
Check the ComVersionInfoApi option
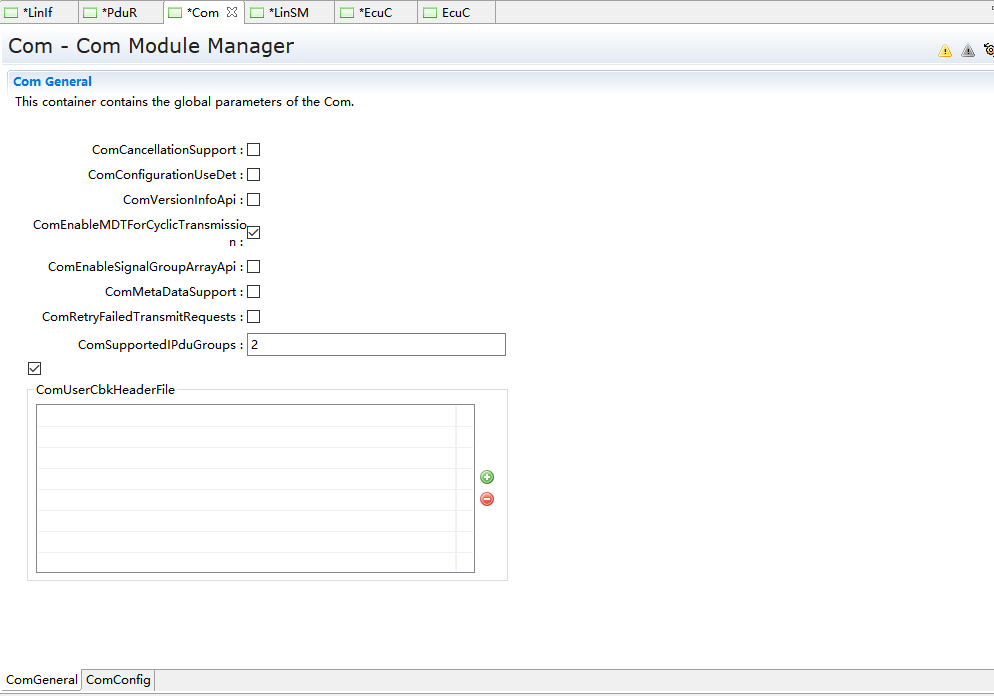254,200
